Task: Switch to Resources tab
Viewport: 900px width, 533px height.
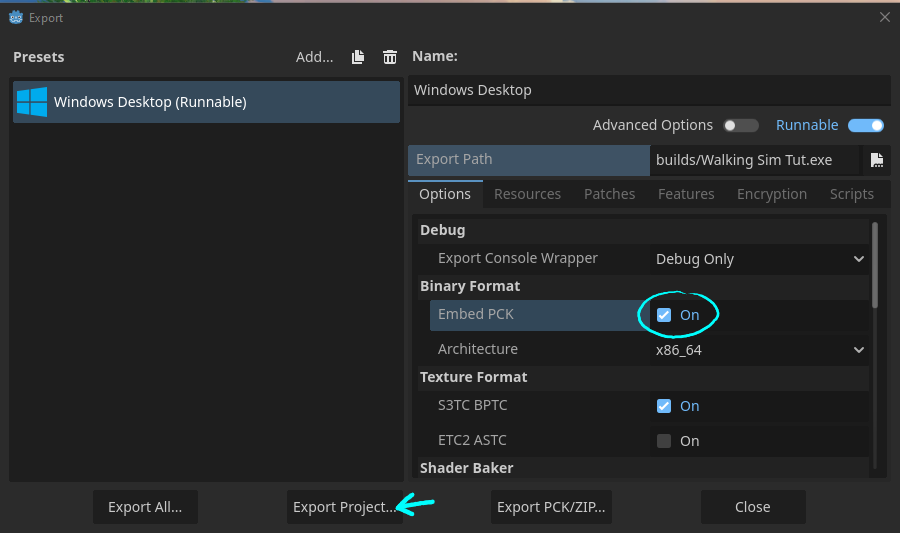Action: pos(527,194)
